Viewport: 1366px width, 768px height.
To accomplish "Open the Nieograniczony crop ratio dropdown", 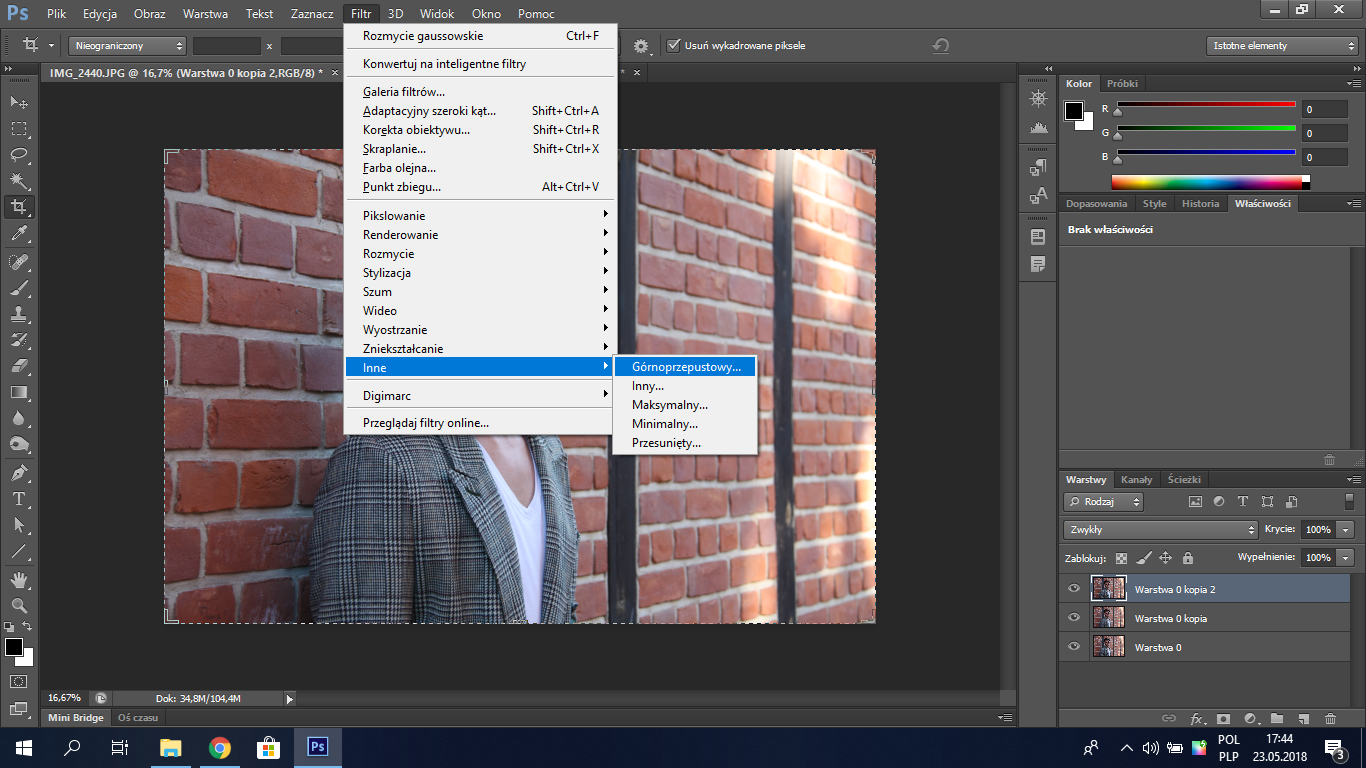I will coord(127,45).
